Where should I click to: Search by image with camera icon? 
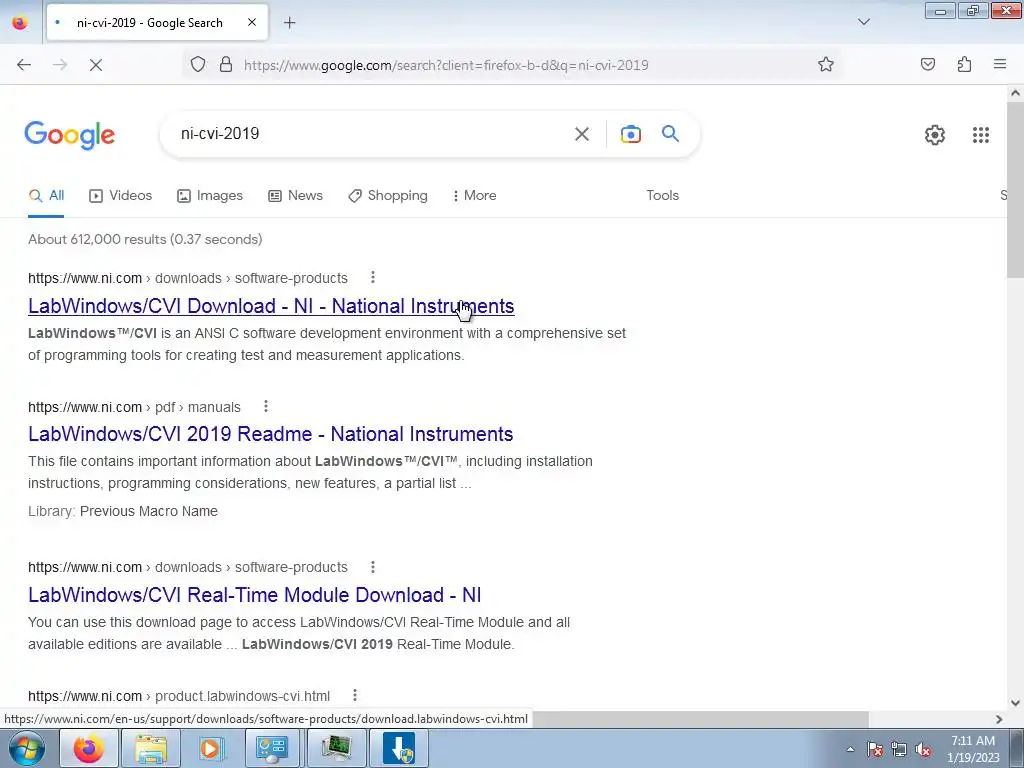click(x=630, y=134)
